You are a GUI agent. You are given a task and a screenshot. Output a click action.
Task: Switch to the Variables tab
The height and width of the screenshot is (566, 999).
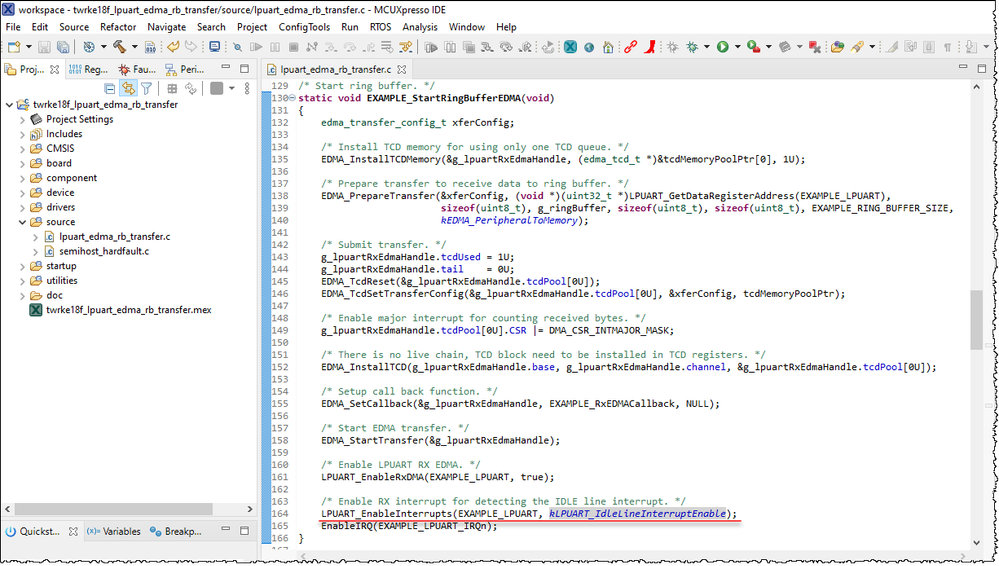click(x=114, y=531)
